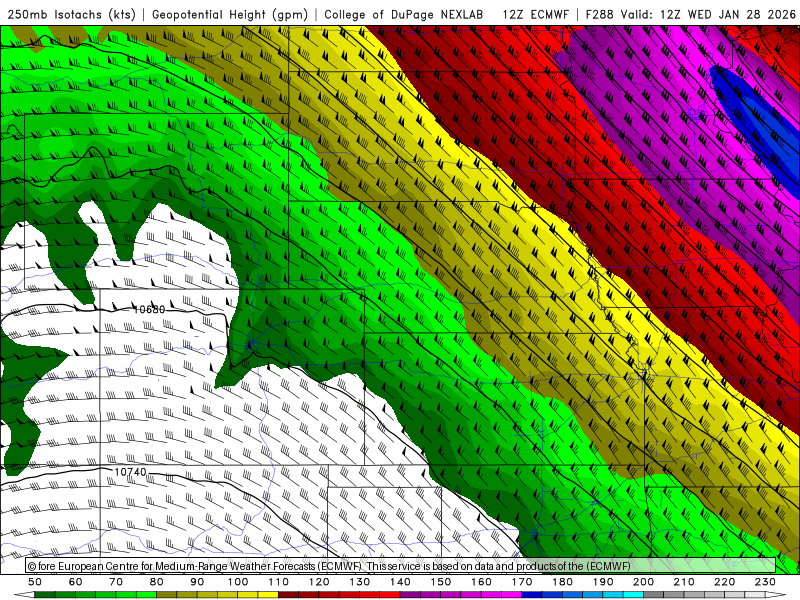Screen dimensions: 800x600
Task: Click the 'F288' forecast hour text
Action: tap(601, 15)
